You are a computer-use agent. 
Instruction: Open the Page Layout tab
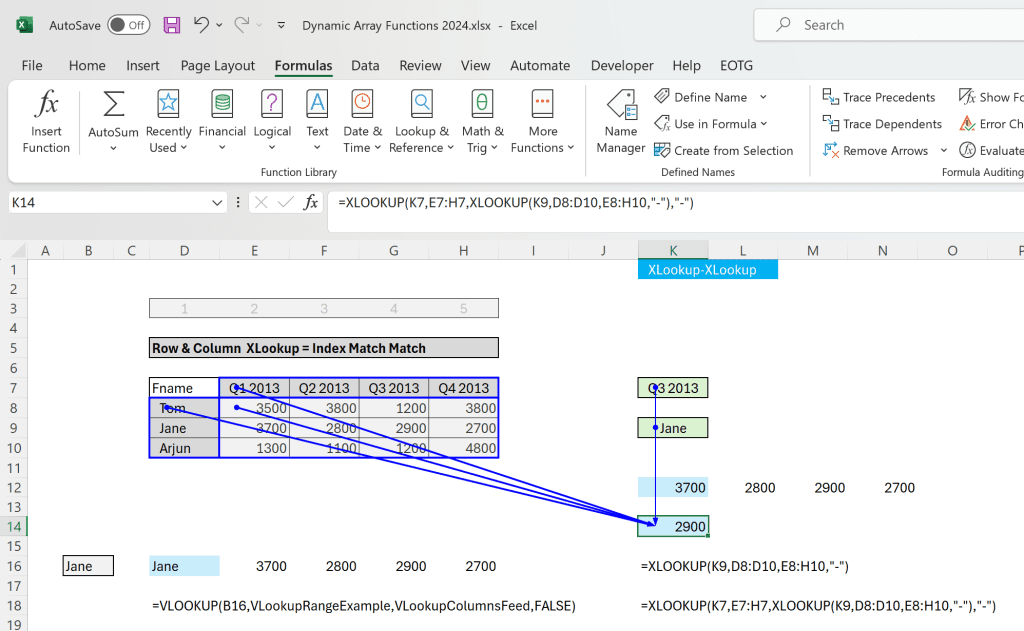[x=217, y=66]
